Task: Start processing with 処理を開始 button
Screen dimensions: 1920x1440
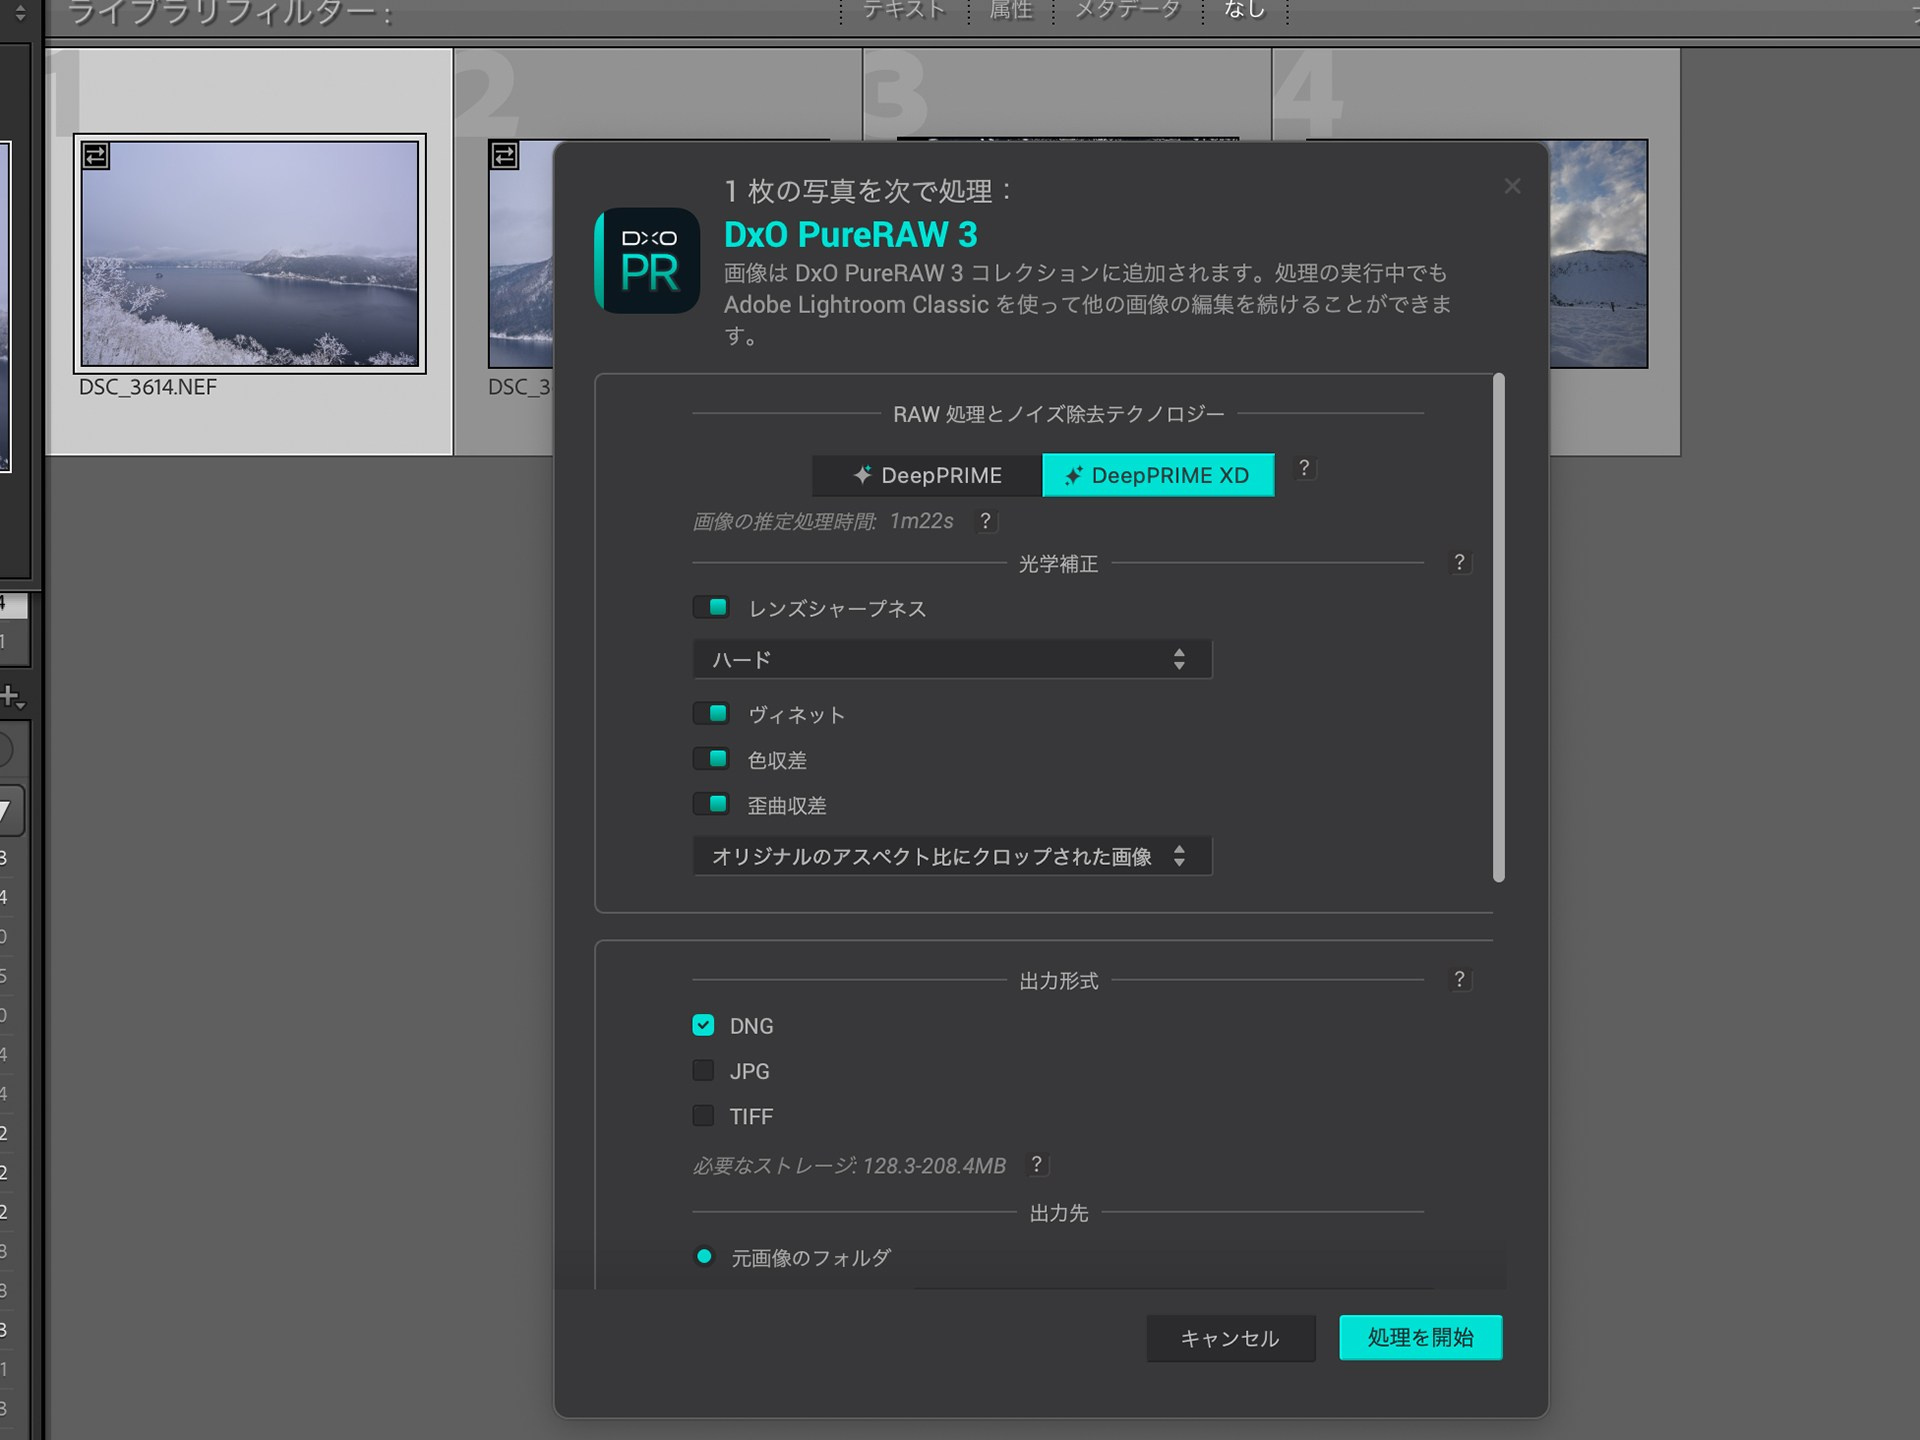Action: (x=1420, y=1337)
